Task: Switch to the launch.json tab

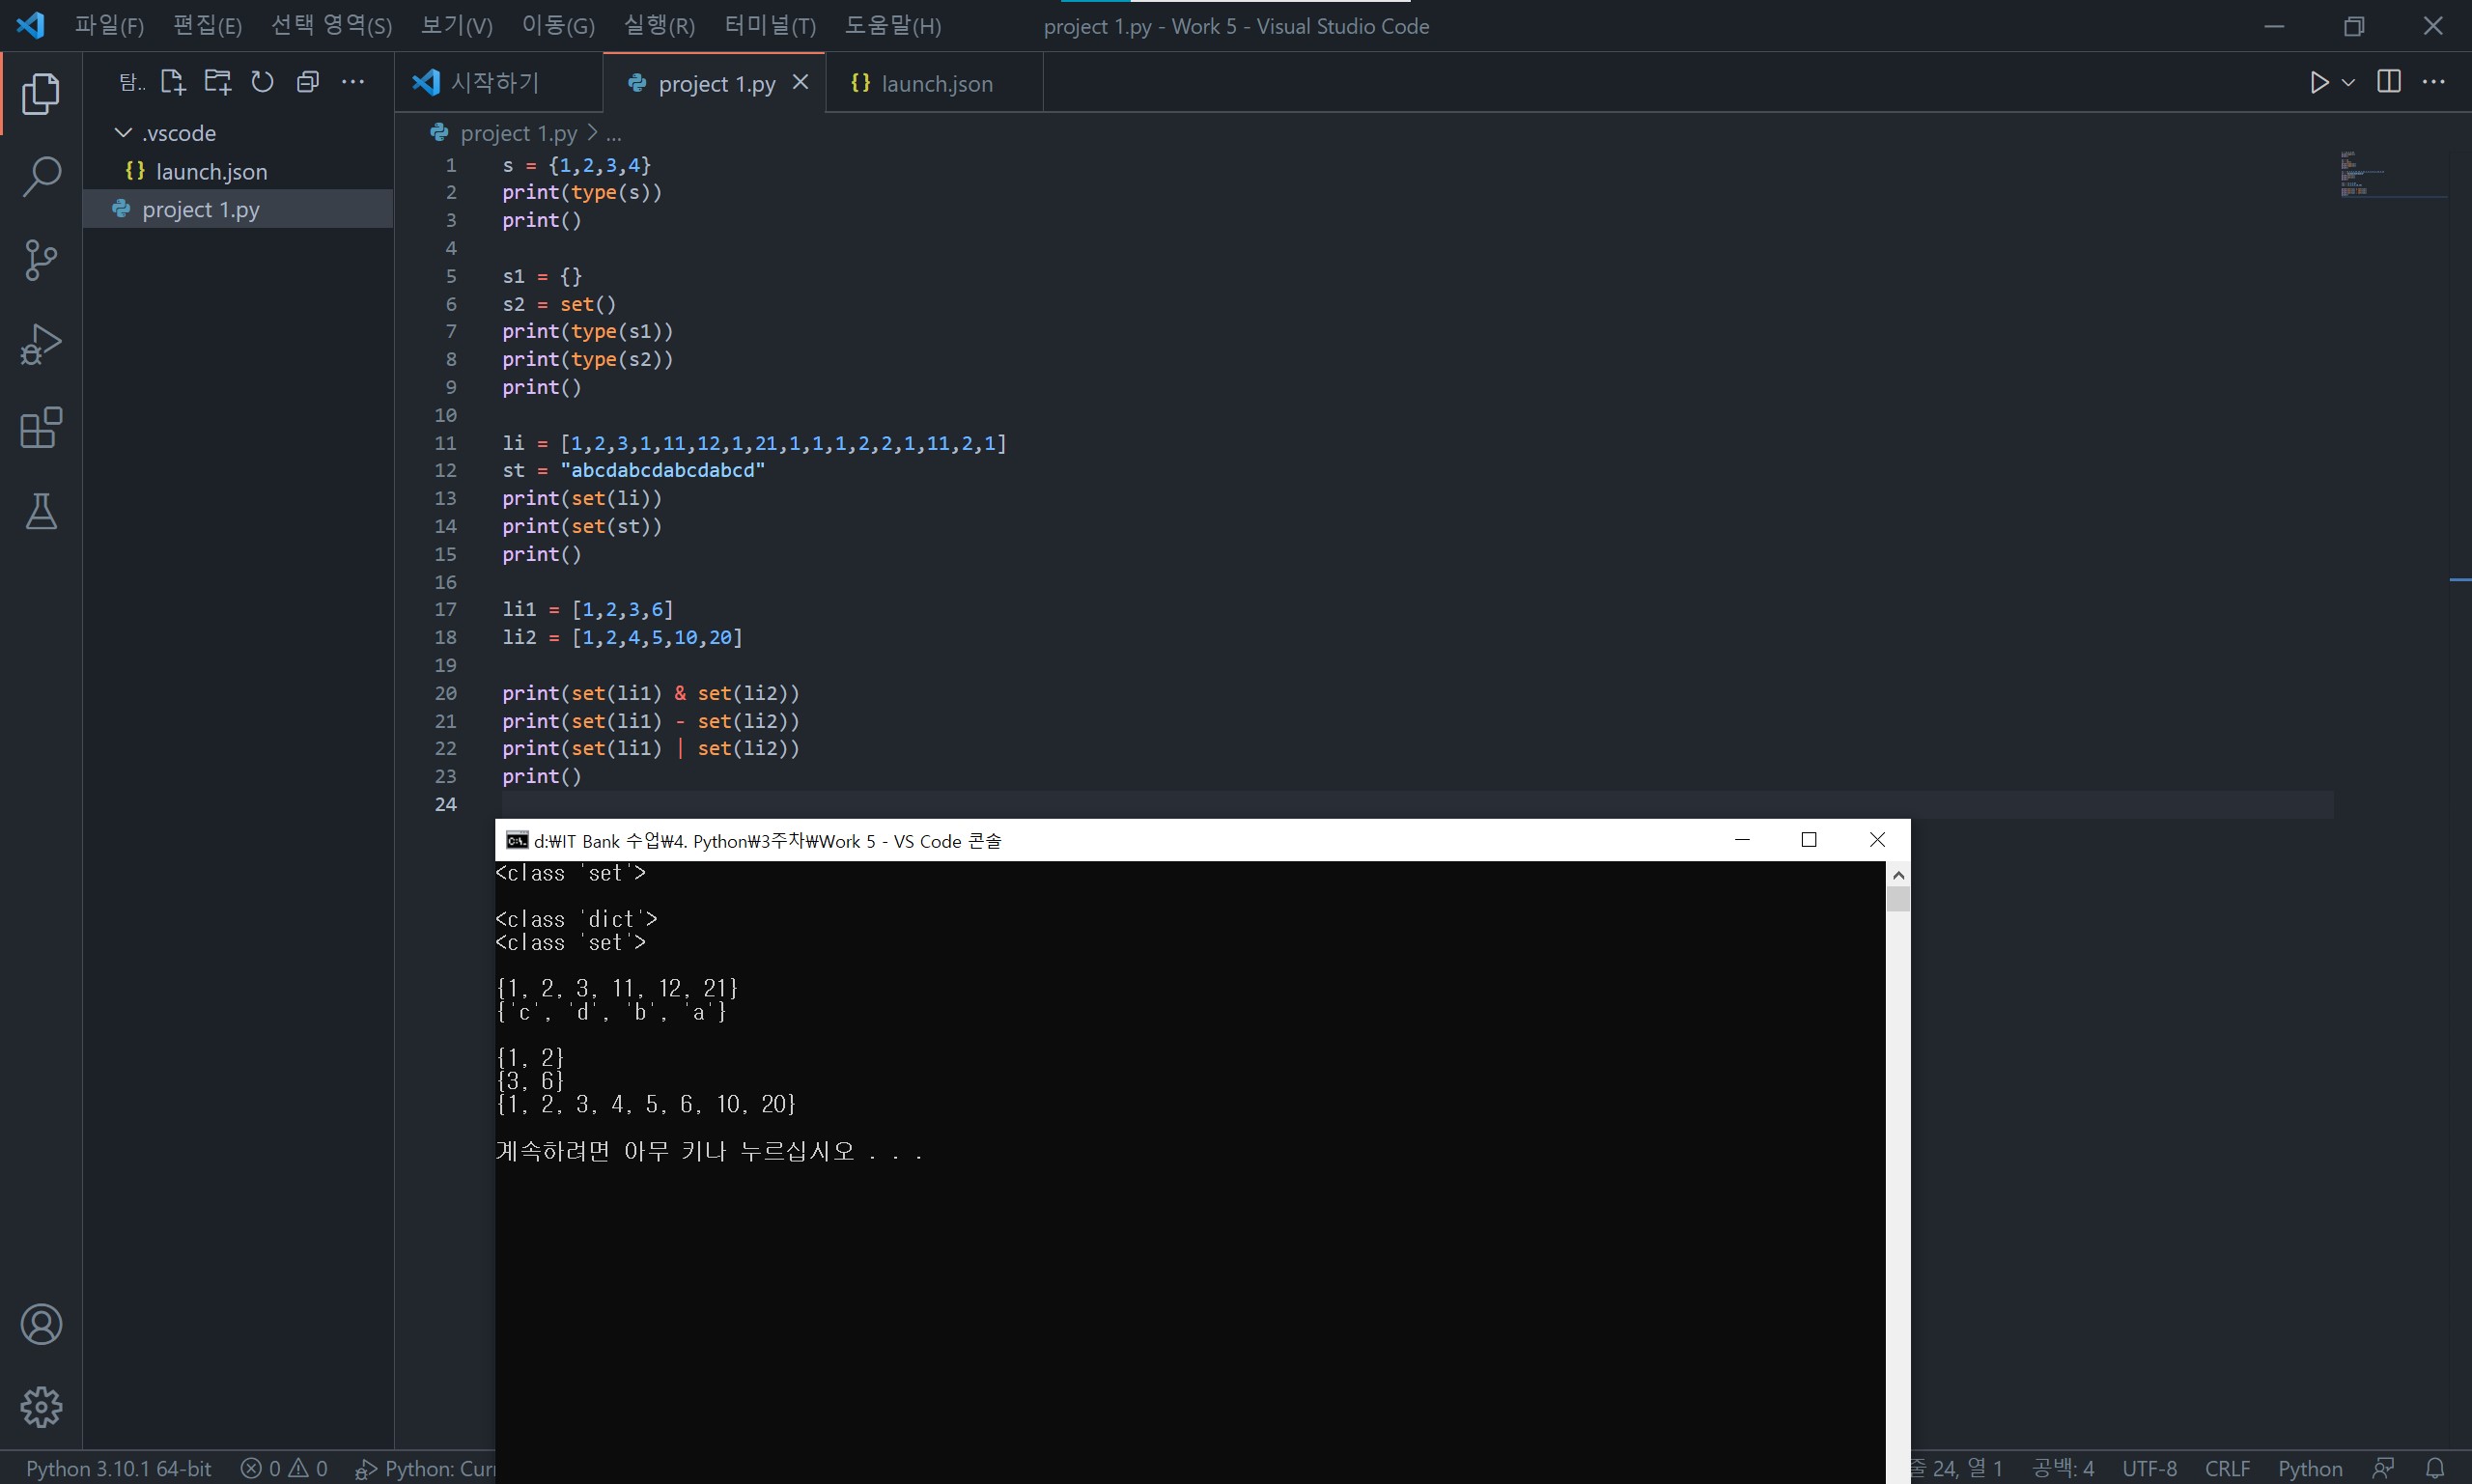Action: (934, 83)
